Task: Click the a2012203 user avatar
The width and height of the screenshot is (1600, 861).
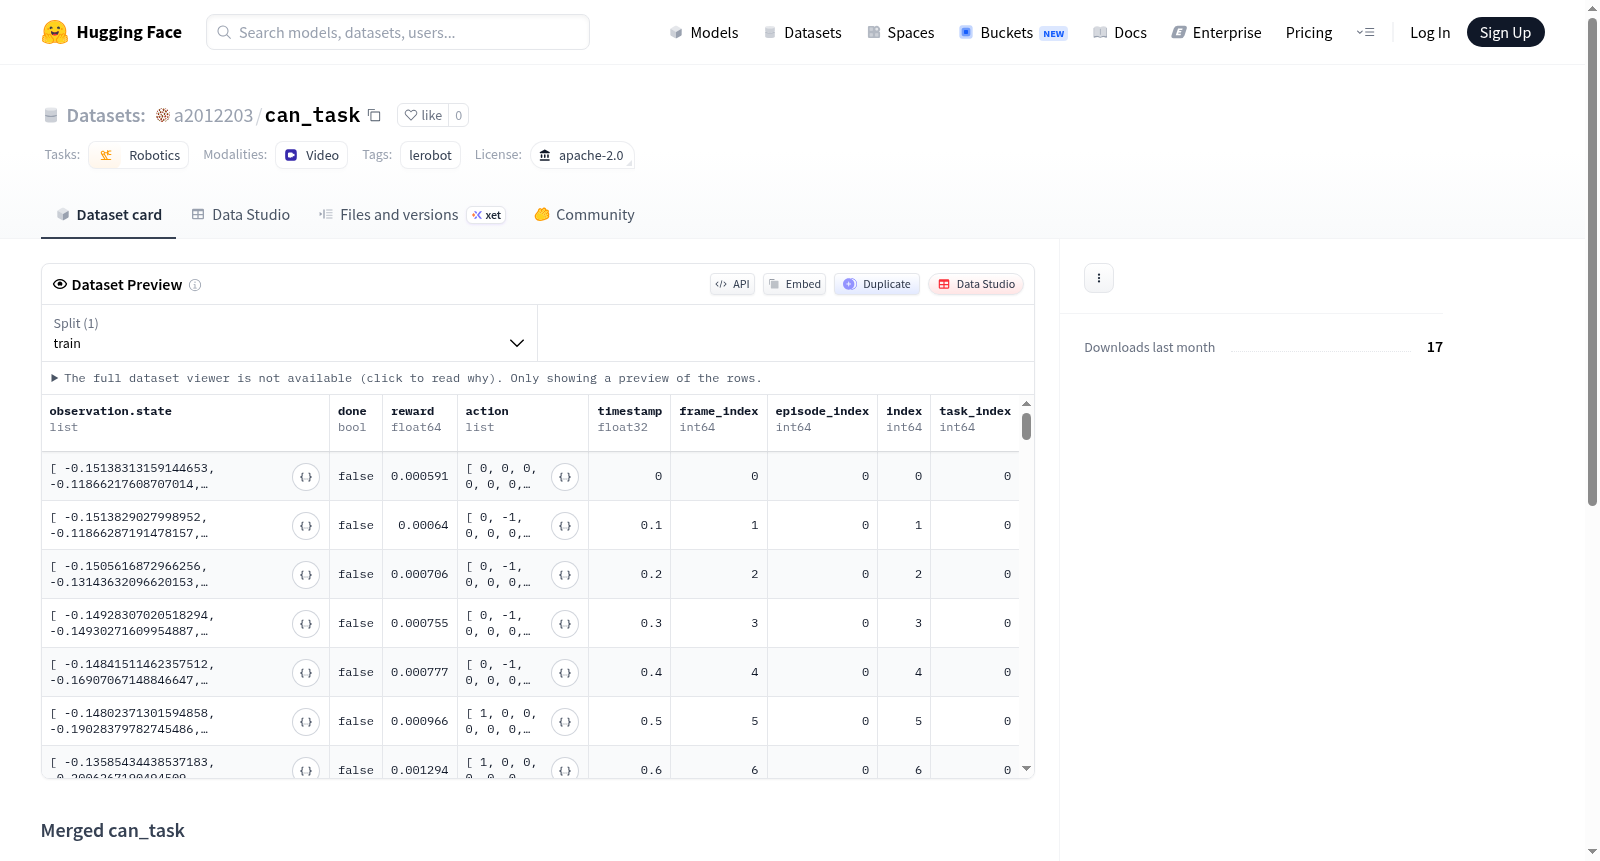Action: pyautogui.click(x=163, y=115)
